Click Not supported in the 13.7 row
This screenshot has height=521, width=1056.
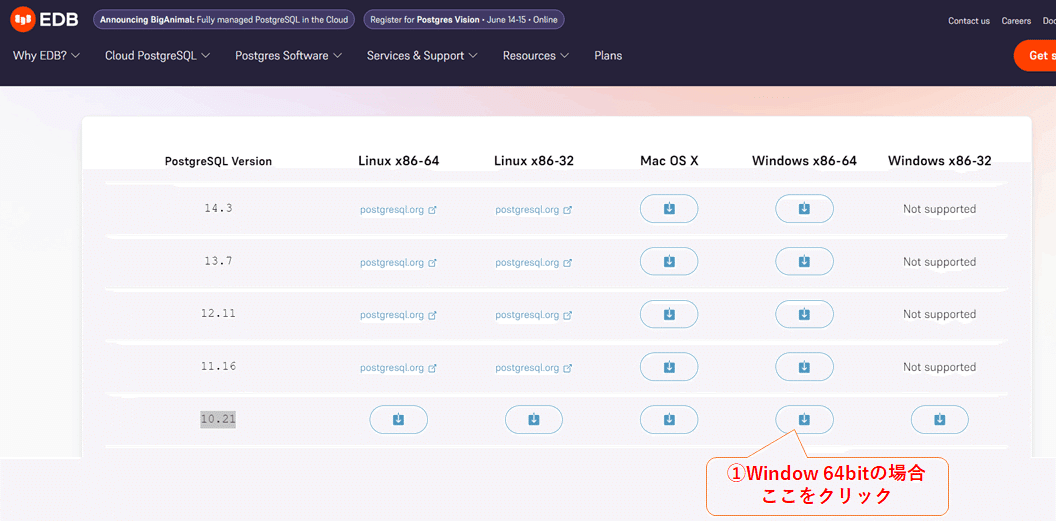[939, 262]
